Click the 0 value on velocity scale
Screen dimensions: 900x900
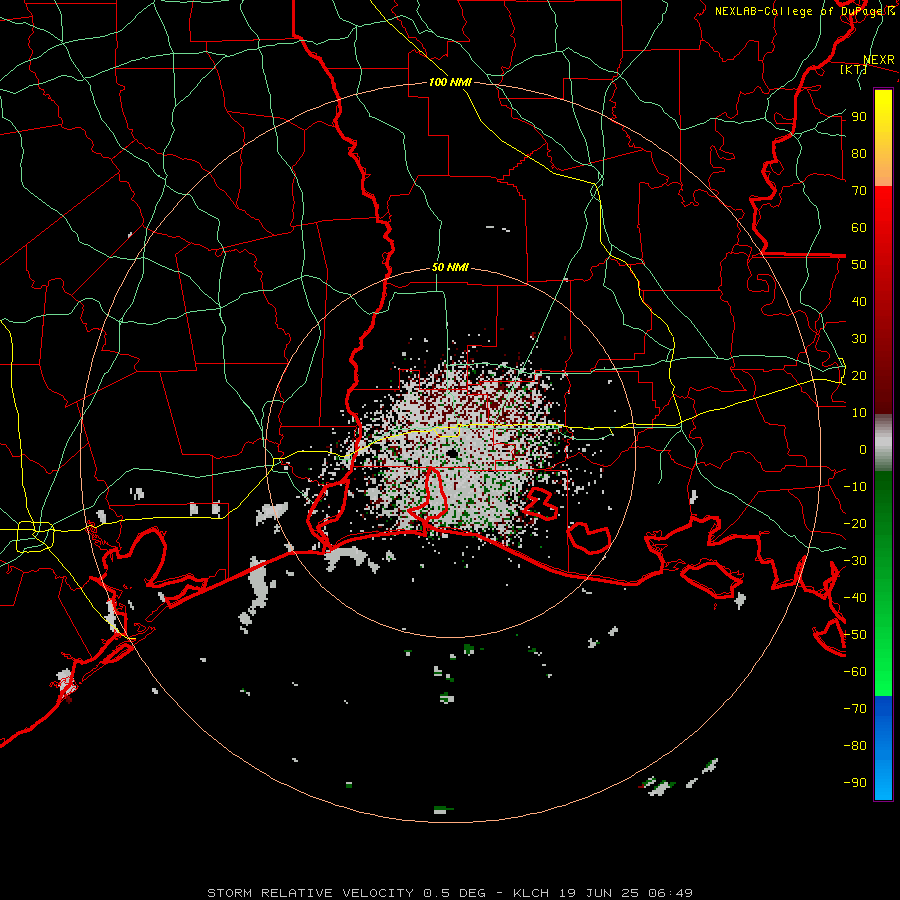863,449
